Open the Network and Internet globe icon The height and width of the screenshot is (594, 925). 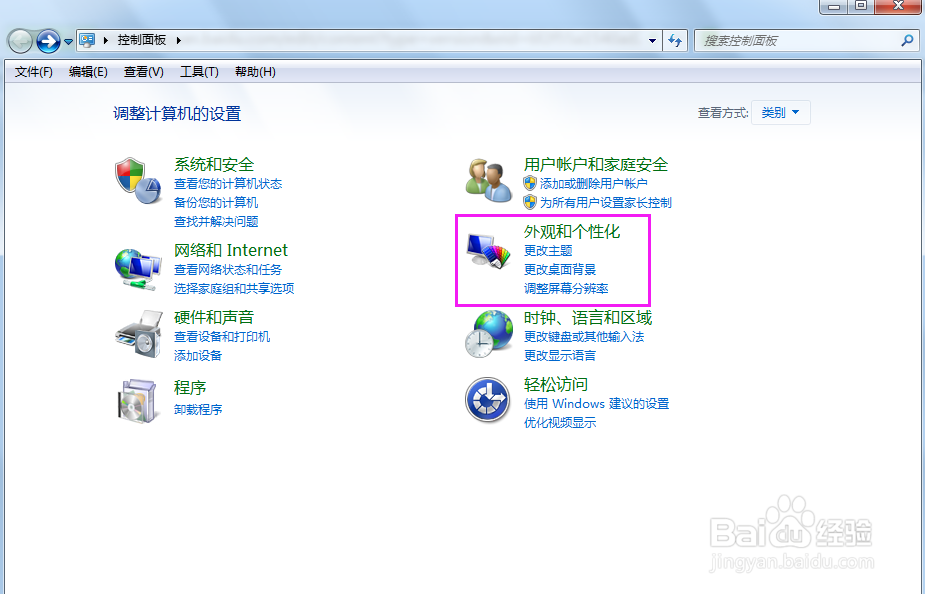[x=139, y=269]
